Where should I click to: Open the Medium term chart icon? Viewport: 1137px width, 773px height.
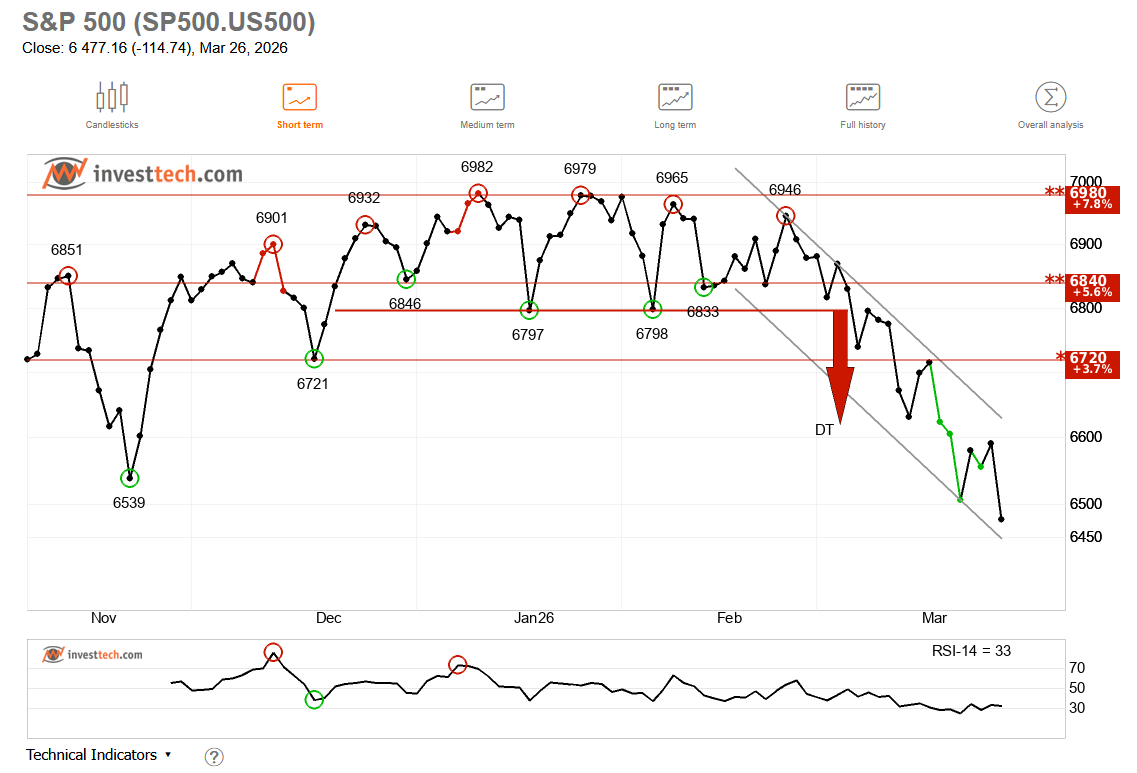(487, 97)
